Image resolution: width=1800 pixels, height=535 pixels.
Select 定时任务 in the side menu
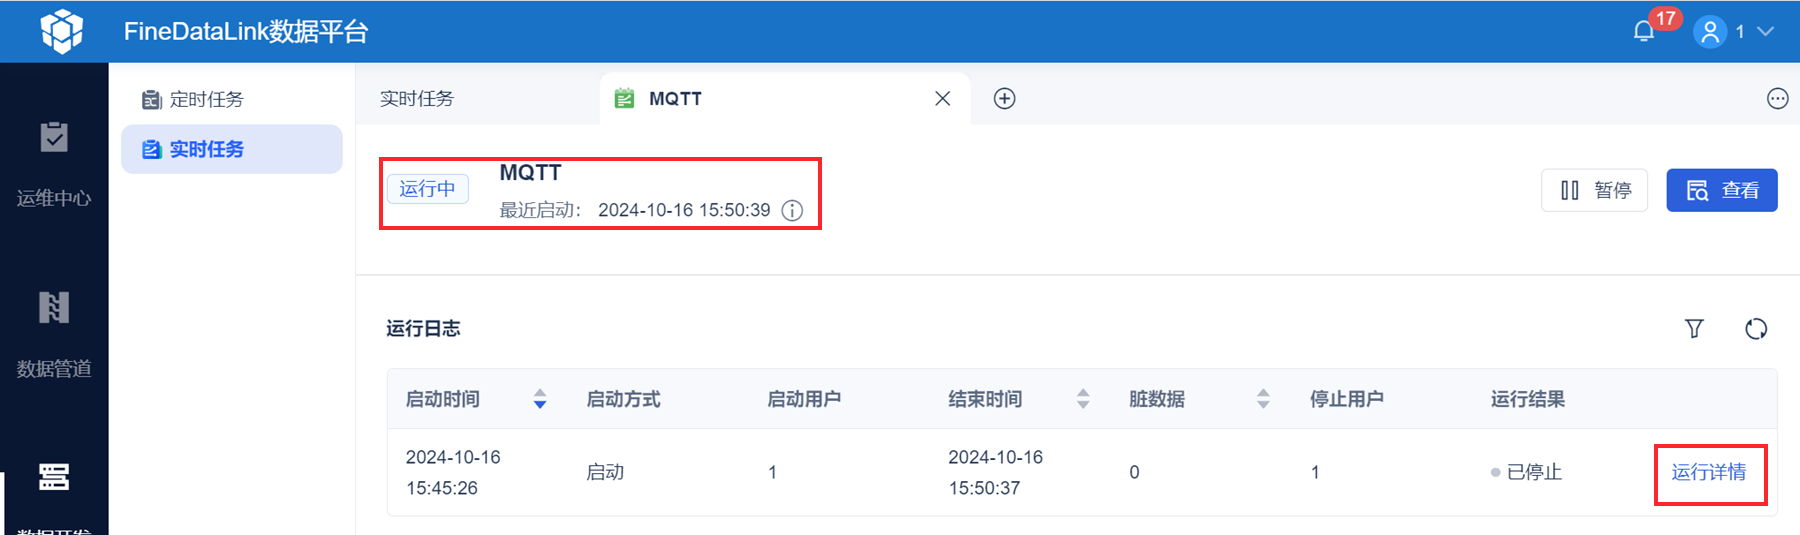[206, 99]
